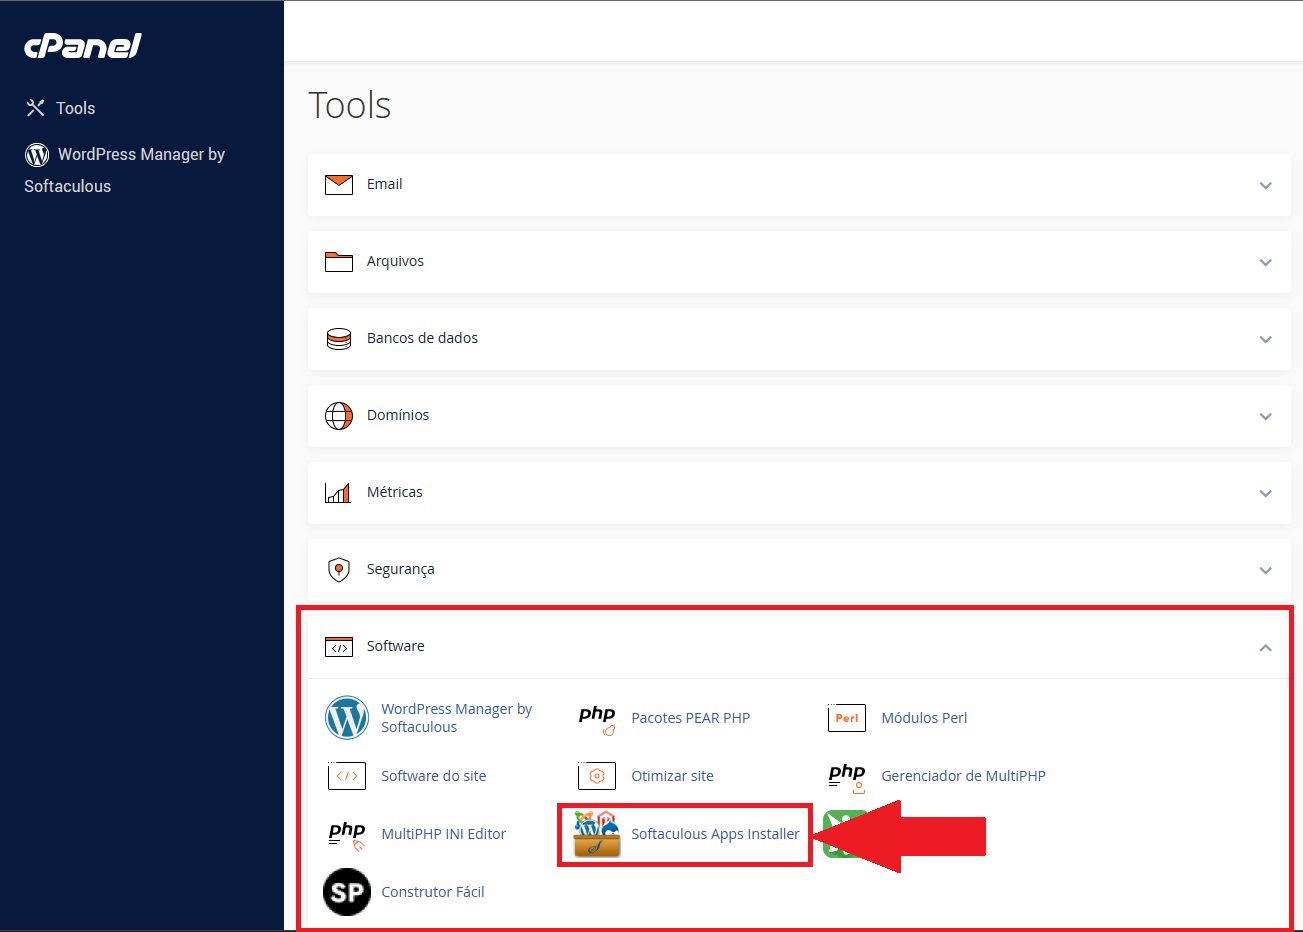Open Gerenciador de MultiPHP link
Screen dimensions: 1303x932
point(963,776)
